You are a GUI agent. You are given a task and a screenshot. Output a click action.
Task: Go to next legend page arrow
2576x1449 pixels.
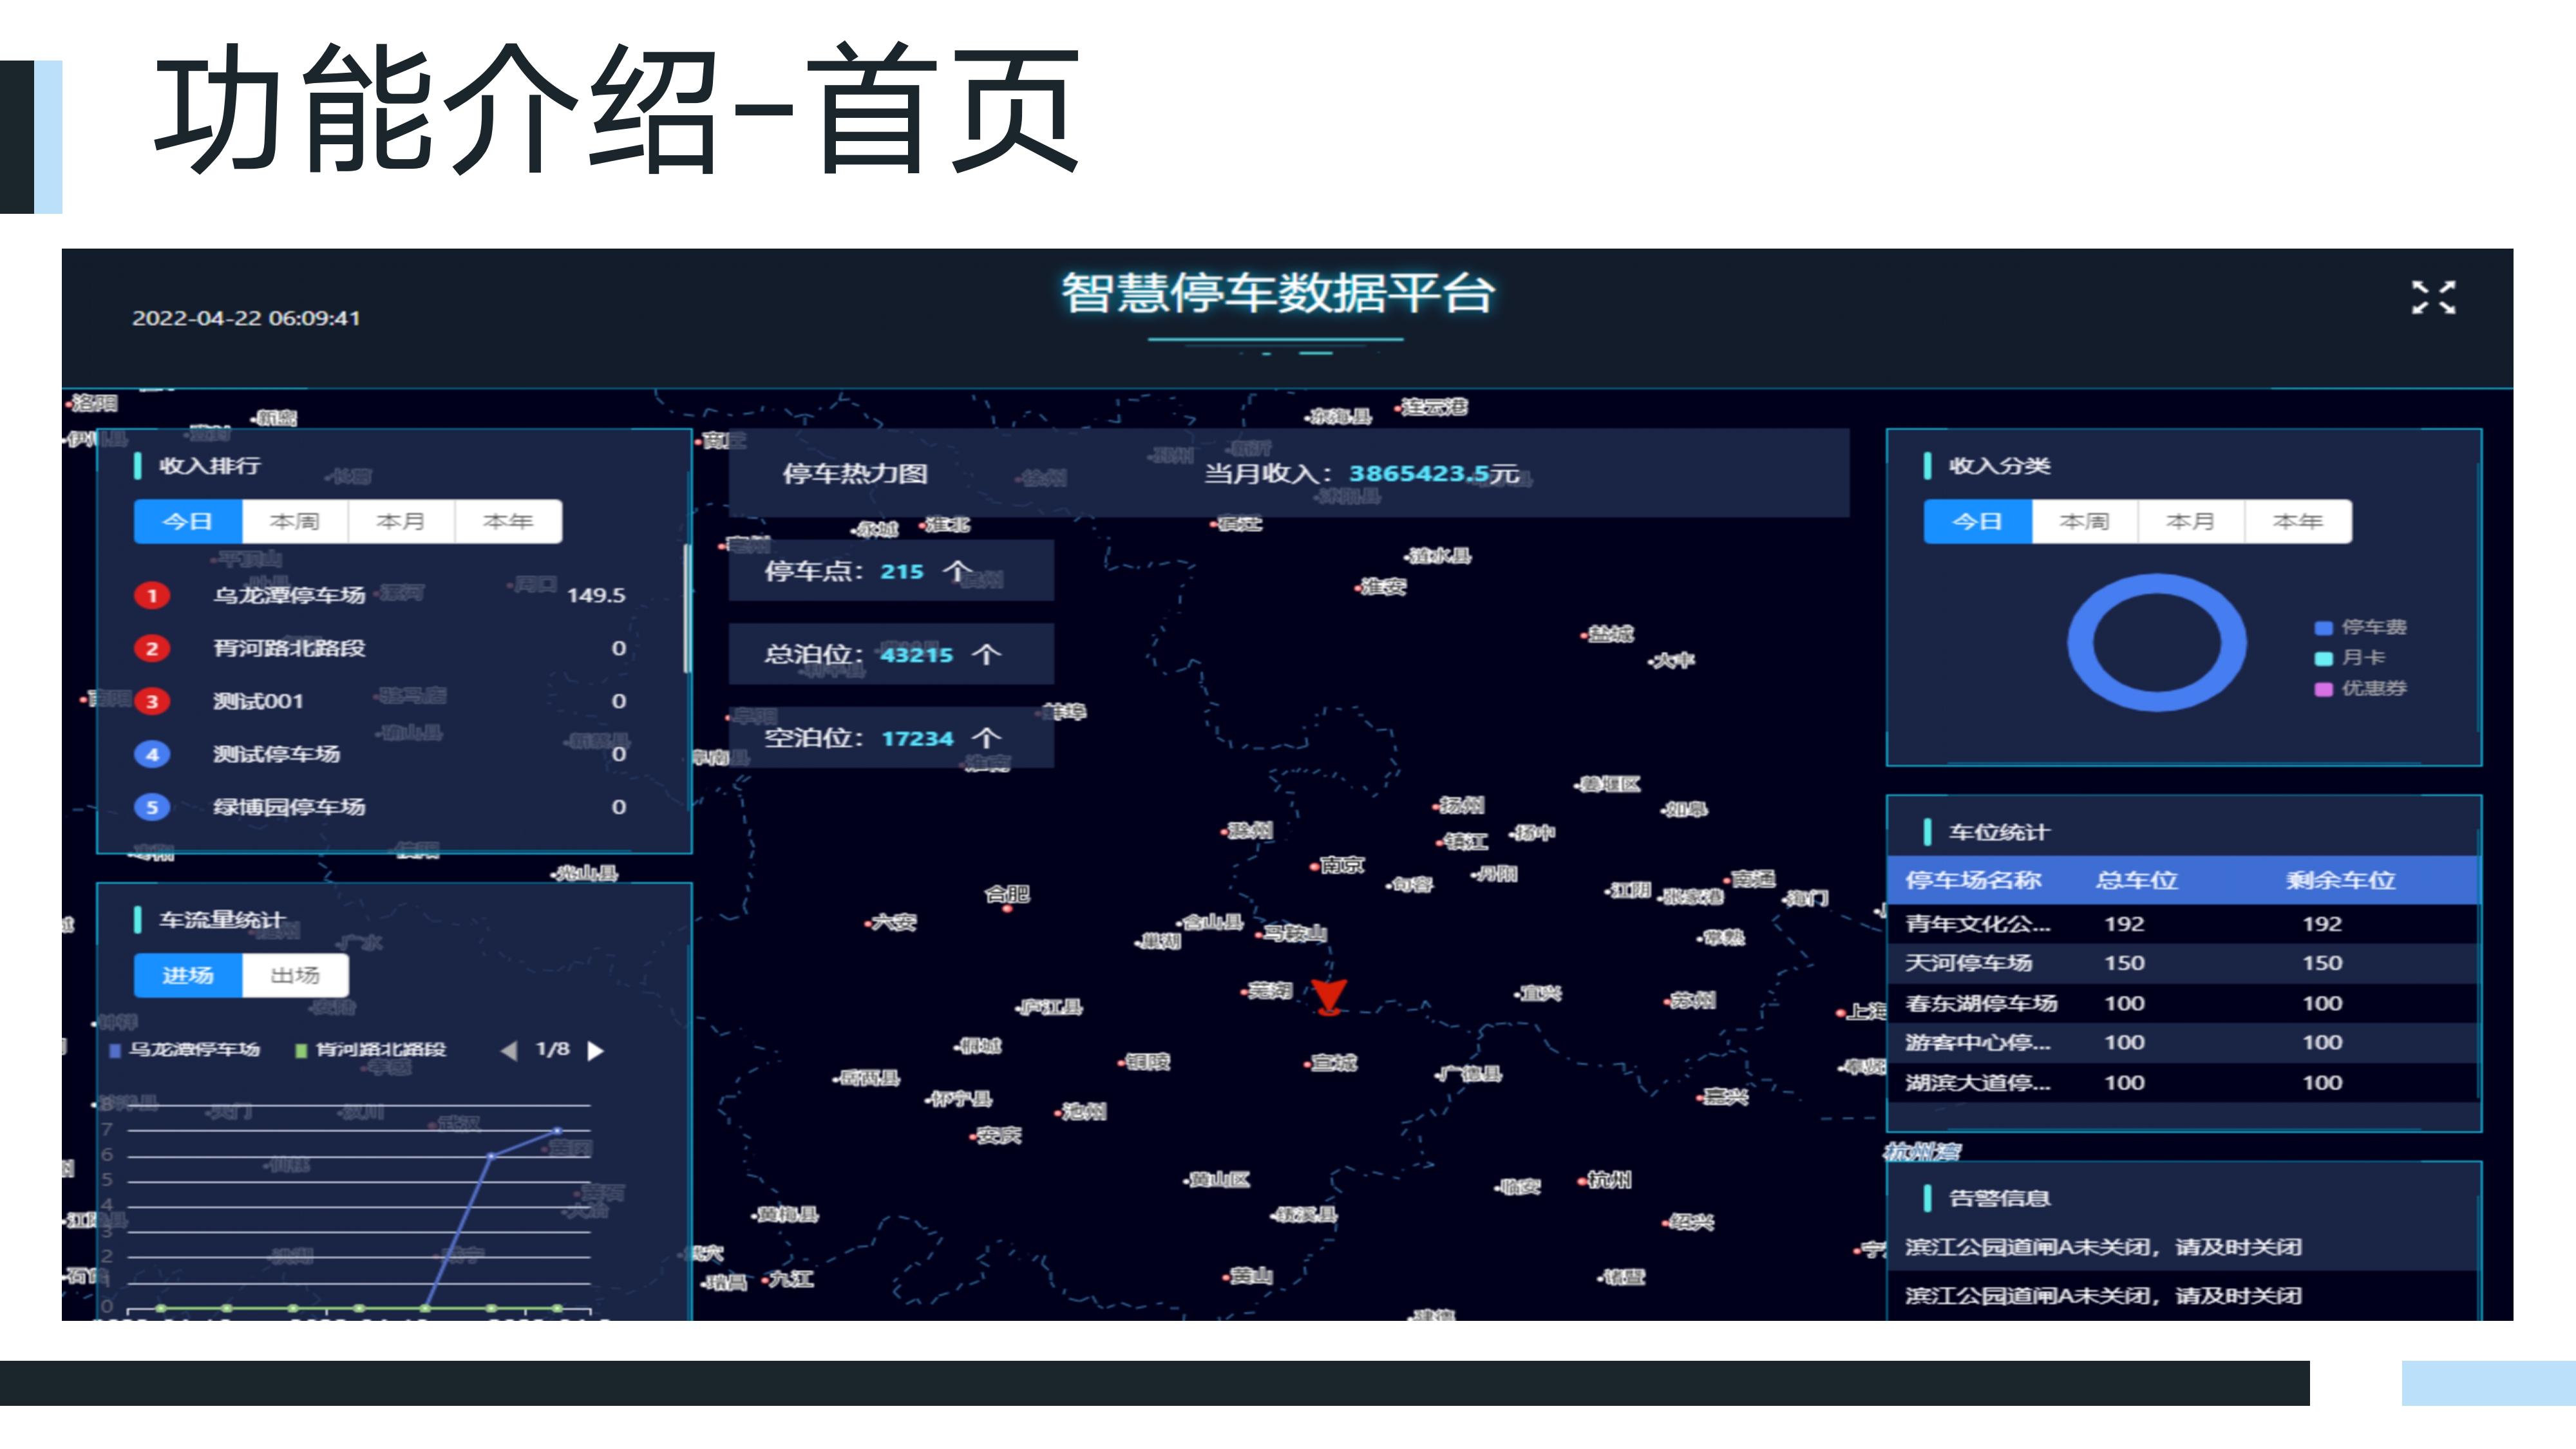tap(595, 1050)
